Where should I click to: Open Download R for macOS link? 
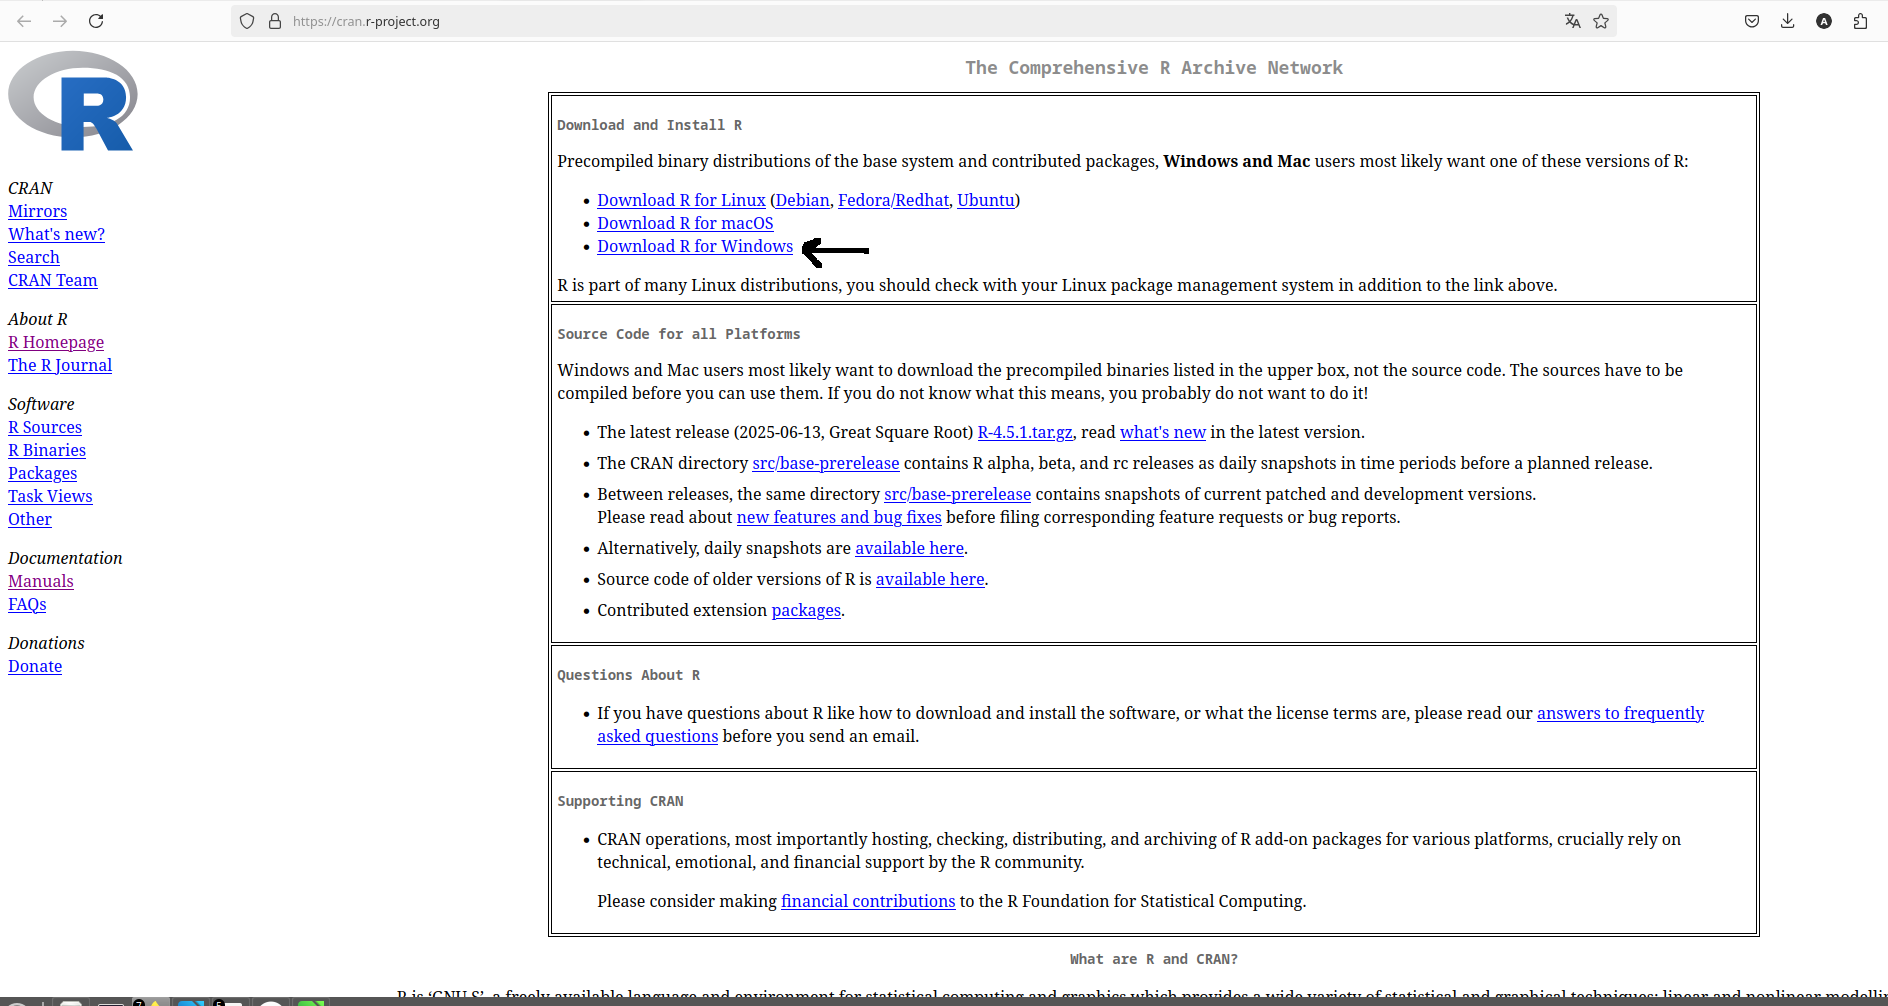[x=684, y=224]
